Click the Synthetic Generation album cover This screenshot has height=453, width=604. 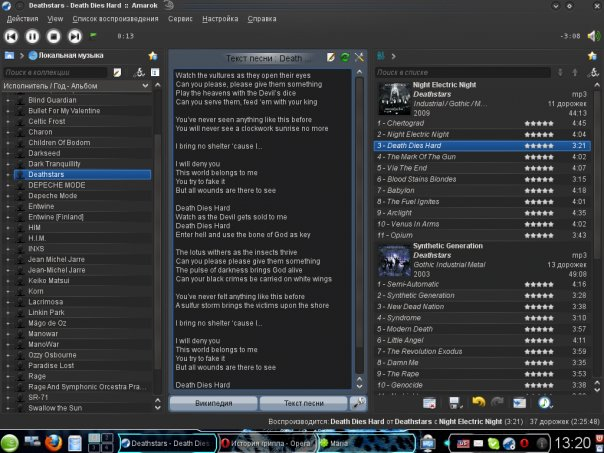click(x=394, y=260)
